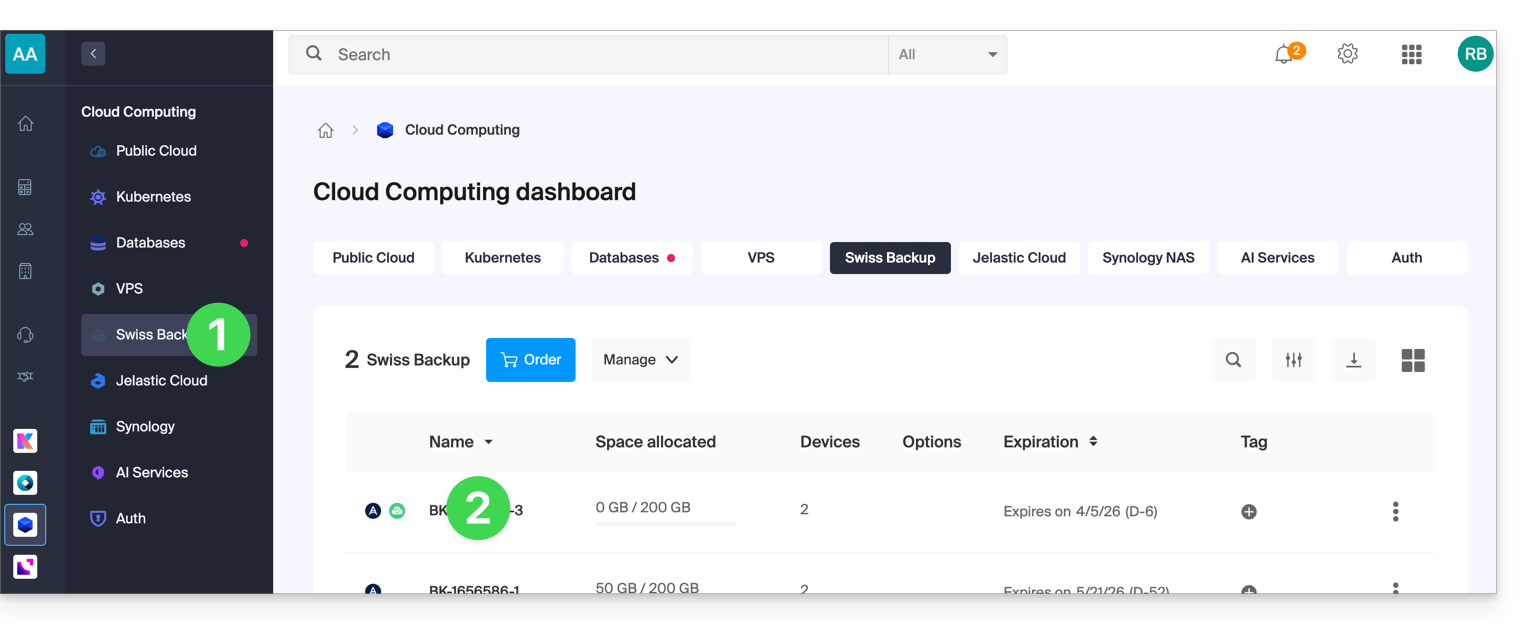Open more actions for first backup row
Screen dimensions: 1527x624
tap(1395, 512)
